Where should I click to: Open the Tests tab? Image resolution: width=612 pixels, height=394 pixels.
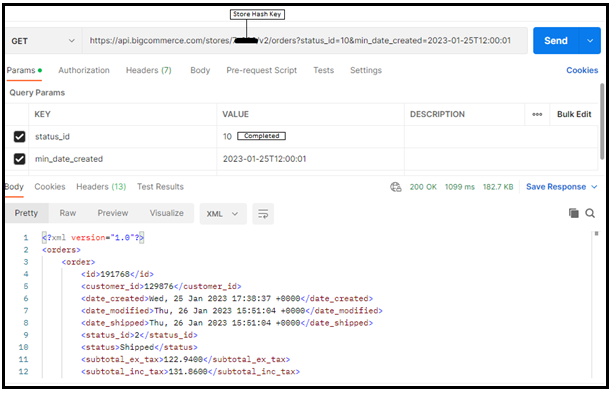pyautogui.click(x=324, y=70)
